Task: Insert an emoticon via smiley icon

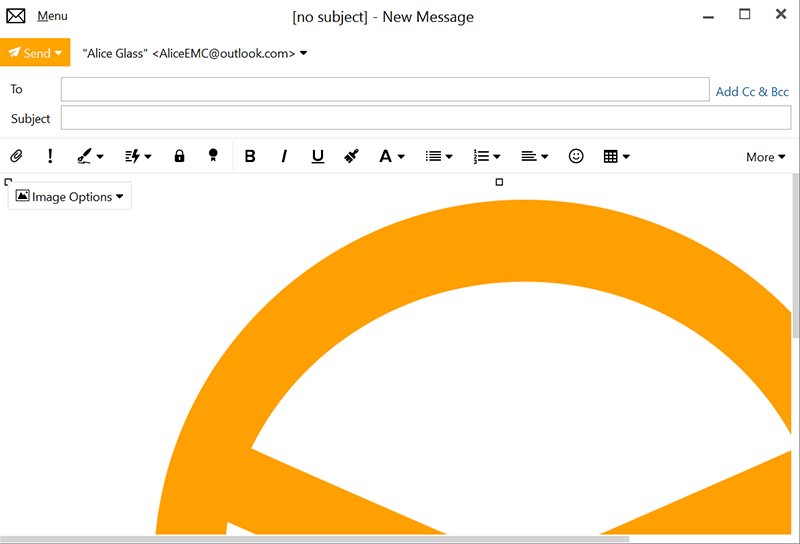Action: point(576,156)
